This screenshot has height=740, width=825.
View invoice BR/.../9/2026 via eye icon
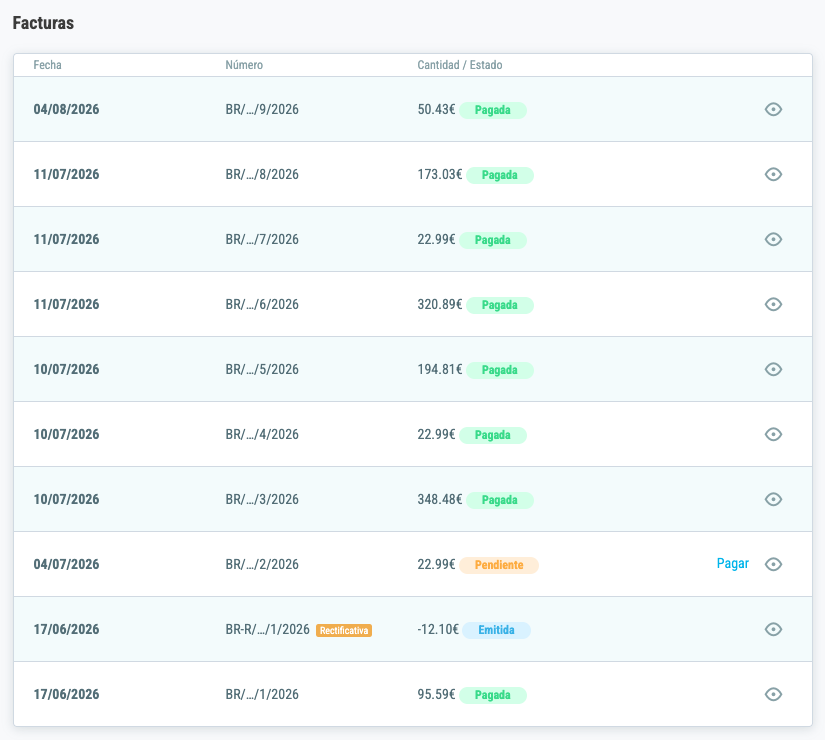(x=773, y=109)
